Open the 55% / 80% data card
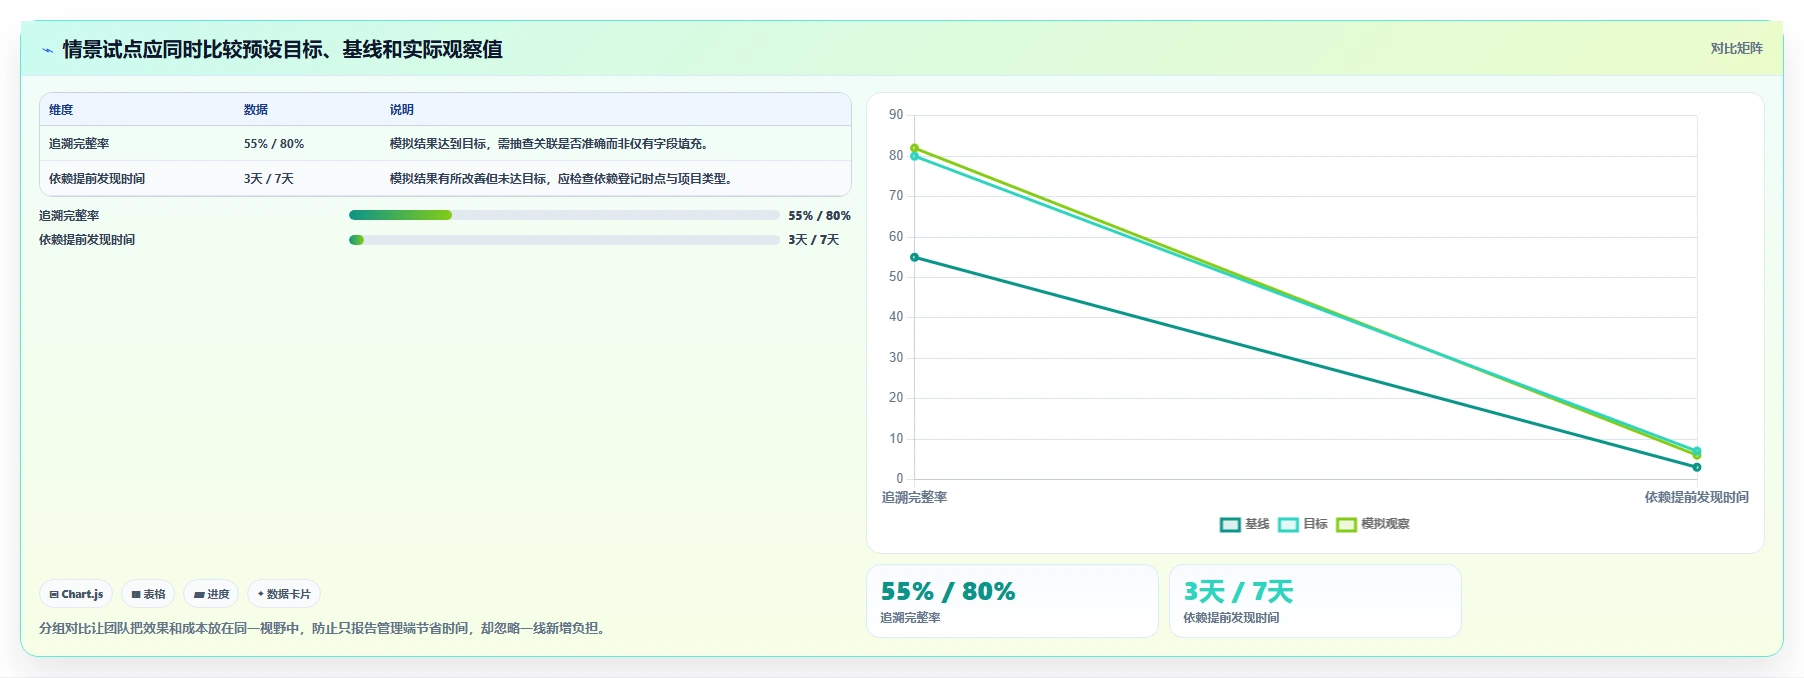 click(1012, 601)
